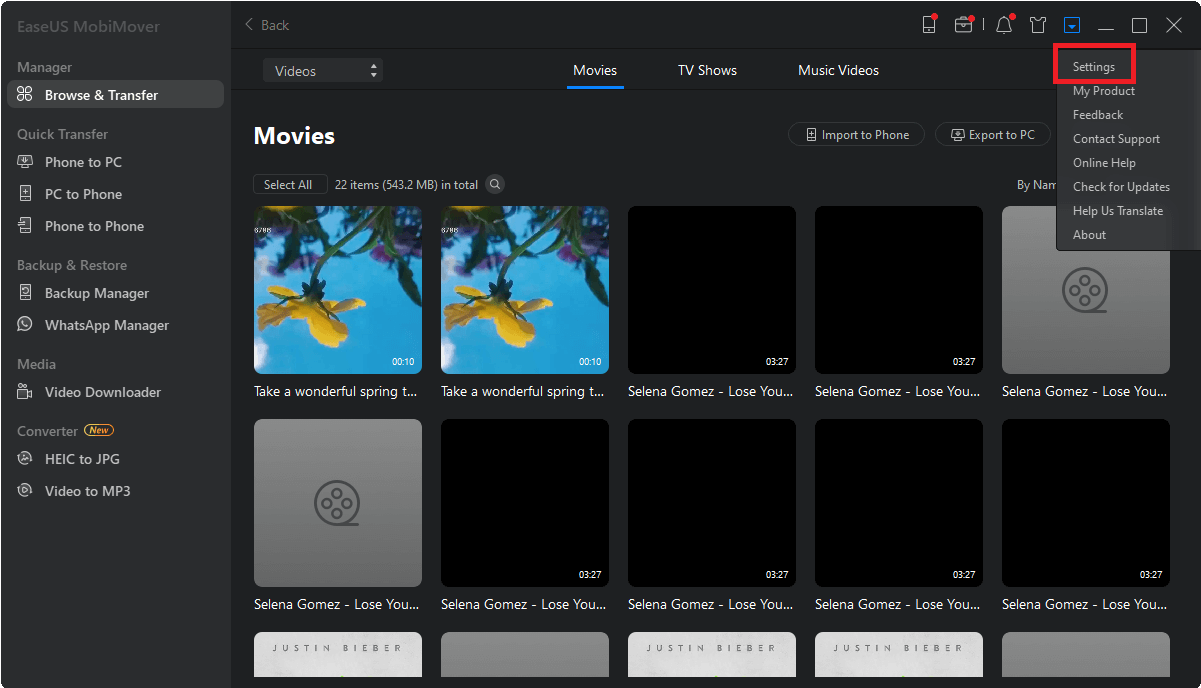Image resolution: width=1201 pixels, height=688 pixels.
Task: Click the Export to PC button
Action: [992, 135]
